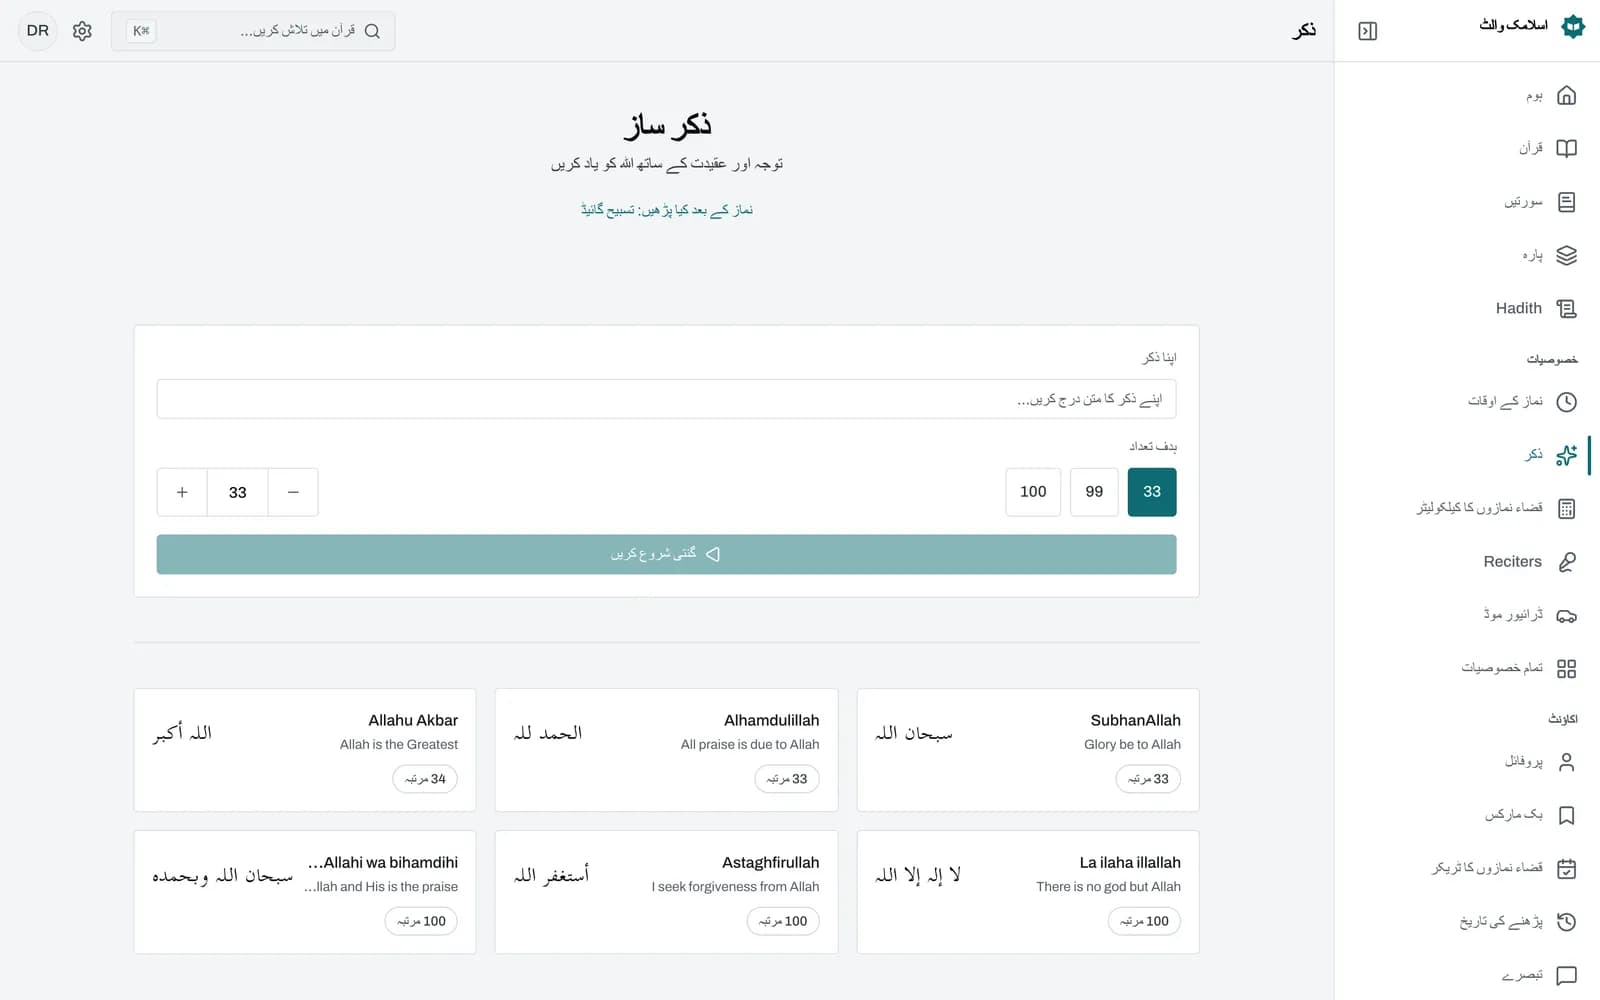Click the count value 33 field
Viewport: 1600px width, 1000px height.
coord(237,492)
